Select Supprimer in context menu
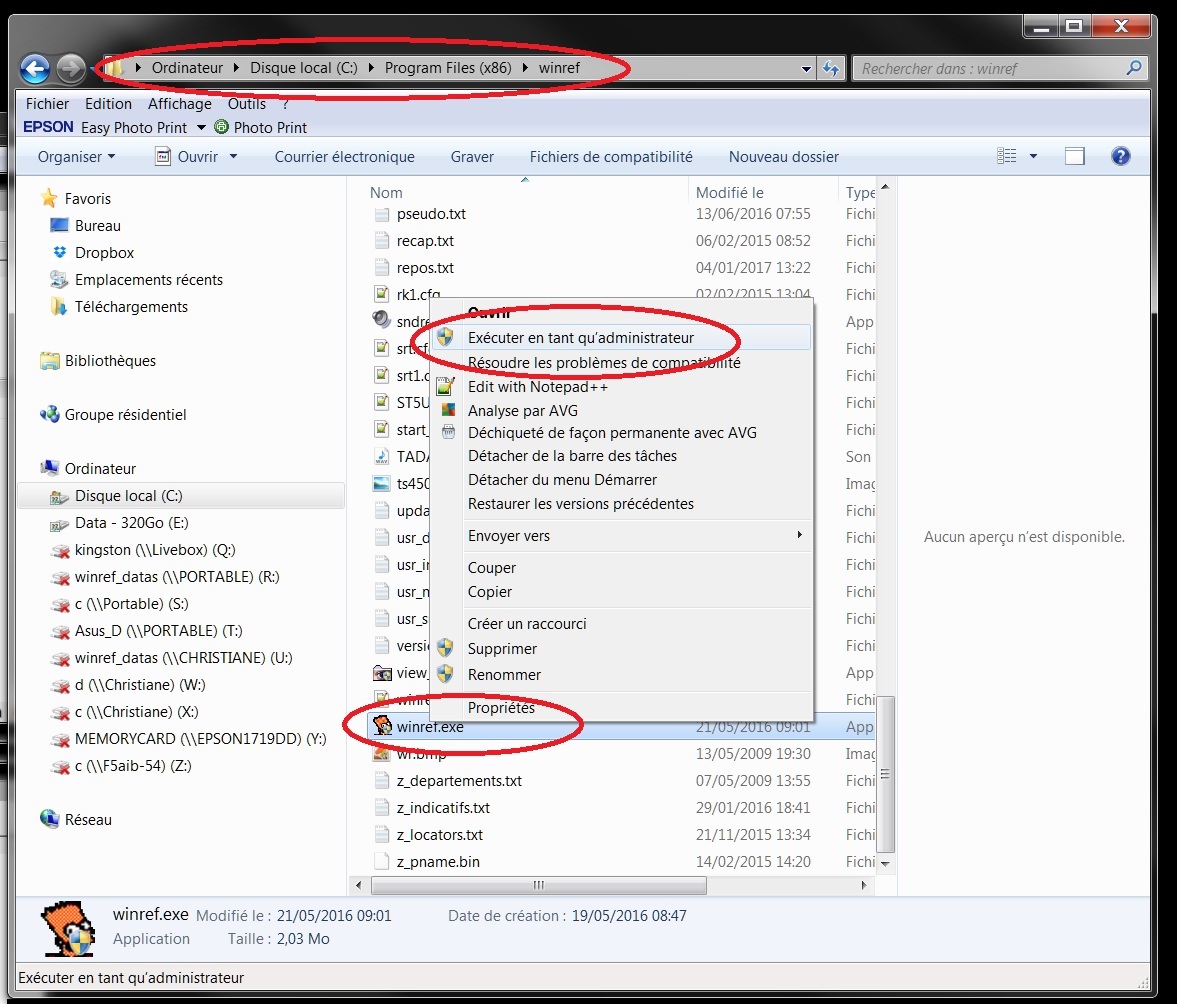Image resolution: width=1177 pixels, height=1004 pixels. 622,648
